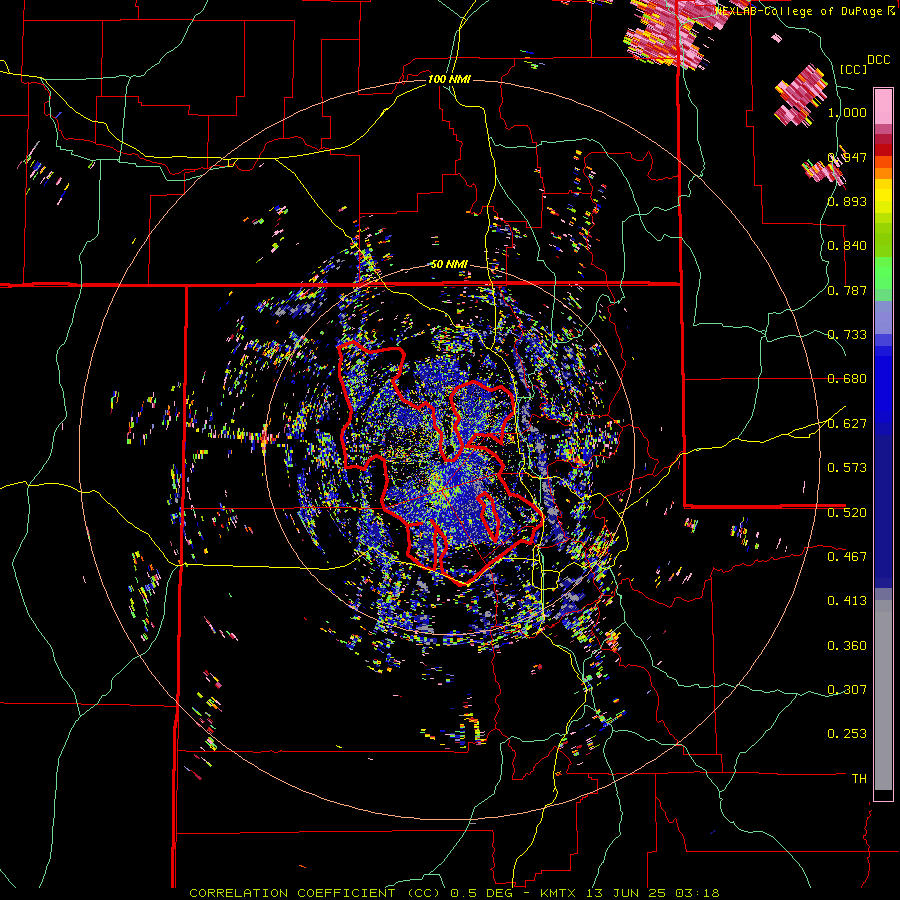Click the 0.307 scale value
The image size is (900, 900).
tap(847, 689)
